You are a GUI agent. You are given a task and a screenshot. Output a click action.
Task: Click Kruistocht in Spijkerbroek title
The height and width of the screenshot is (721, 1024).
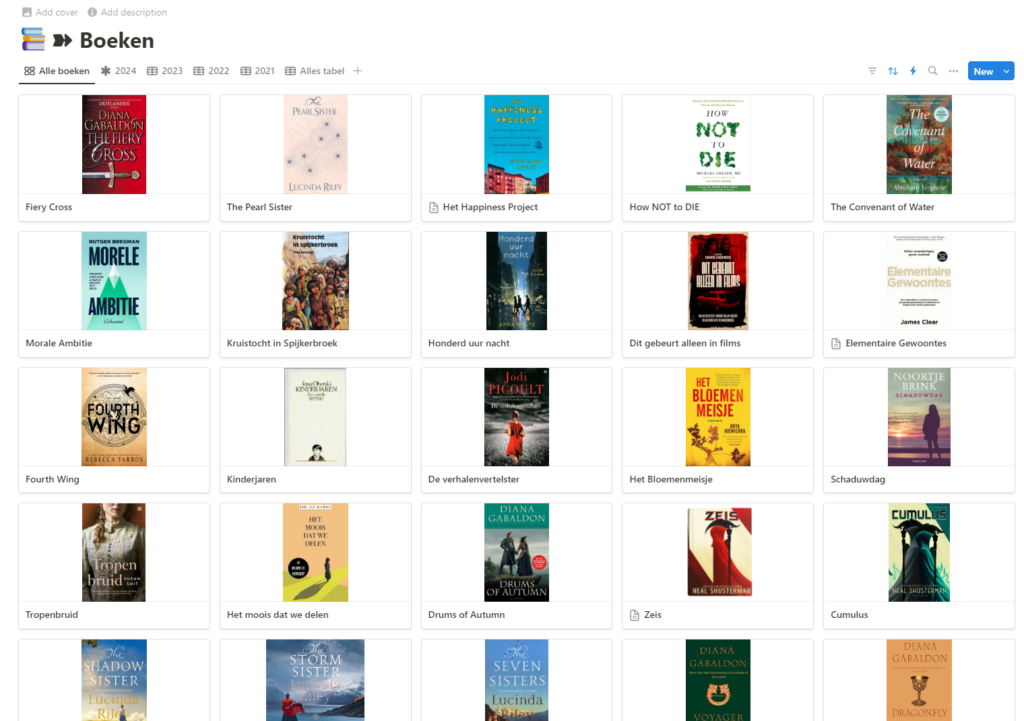[x=282, y=344]
